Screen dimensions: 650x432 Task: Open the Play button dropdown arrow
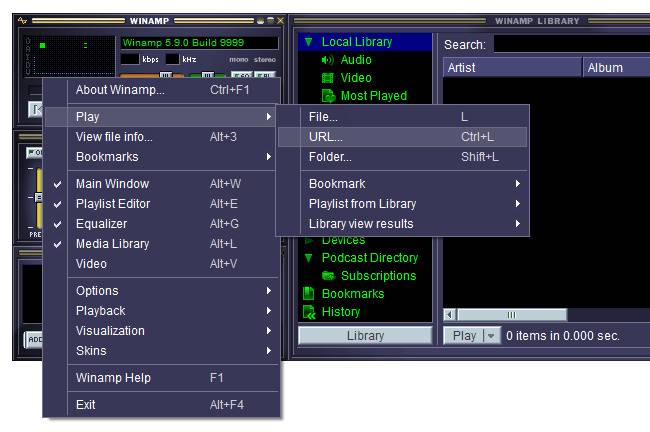(491, 335)
